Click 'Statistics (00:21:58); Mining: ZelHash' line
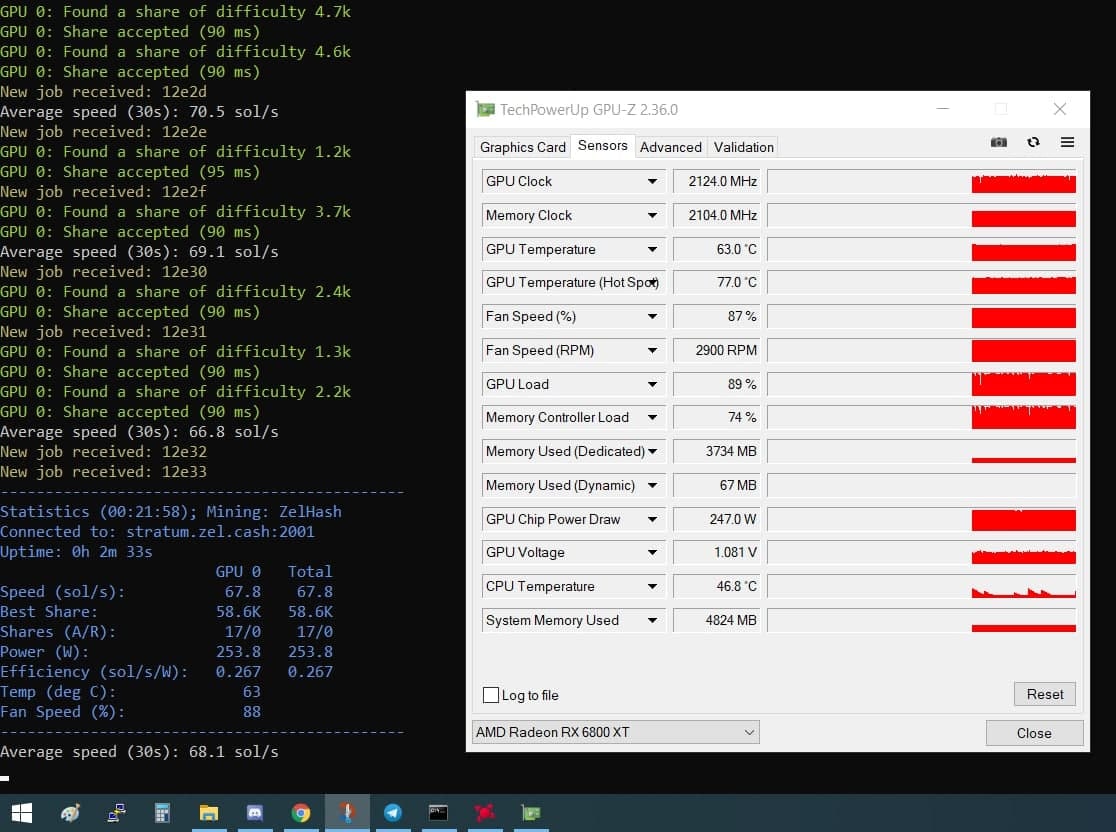 coord(171,512)
